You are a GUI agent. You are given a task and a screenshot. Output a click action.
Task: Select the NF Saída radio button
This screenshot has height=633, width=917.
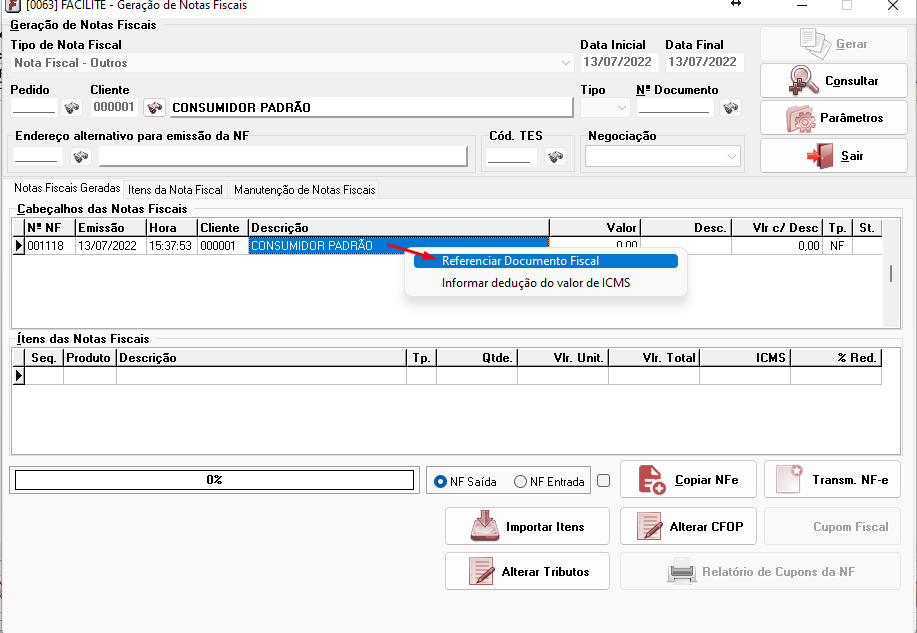point(440,481)
